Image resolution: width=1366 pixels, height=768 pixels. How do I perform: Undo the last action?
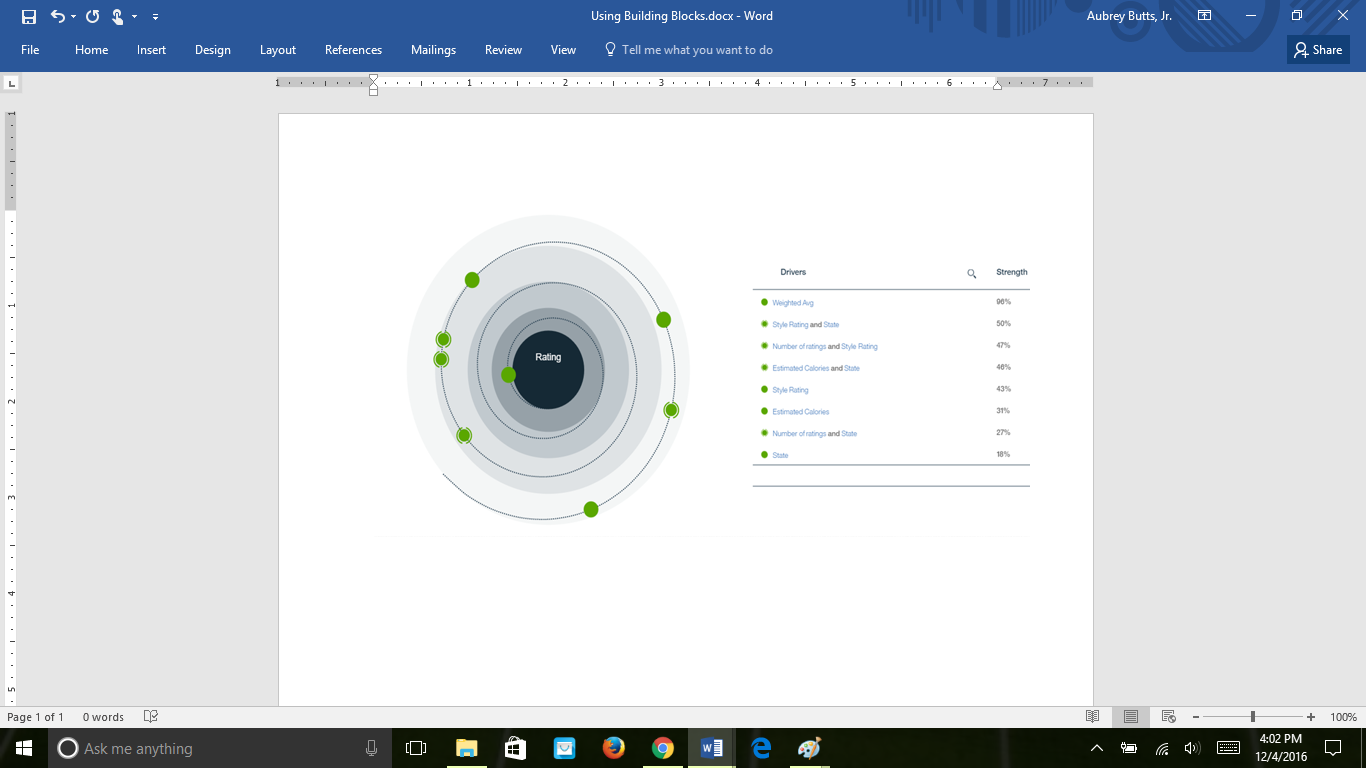click(58, 16)
